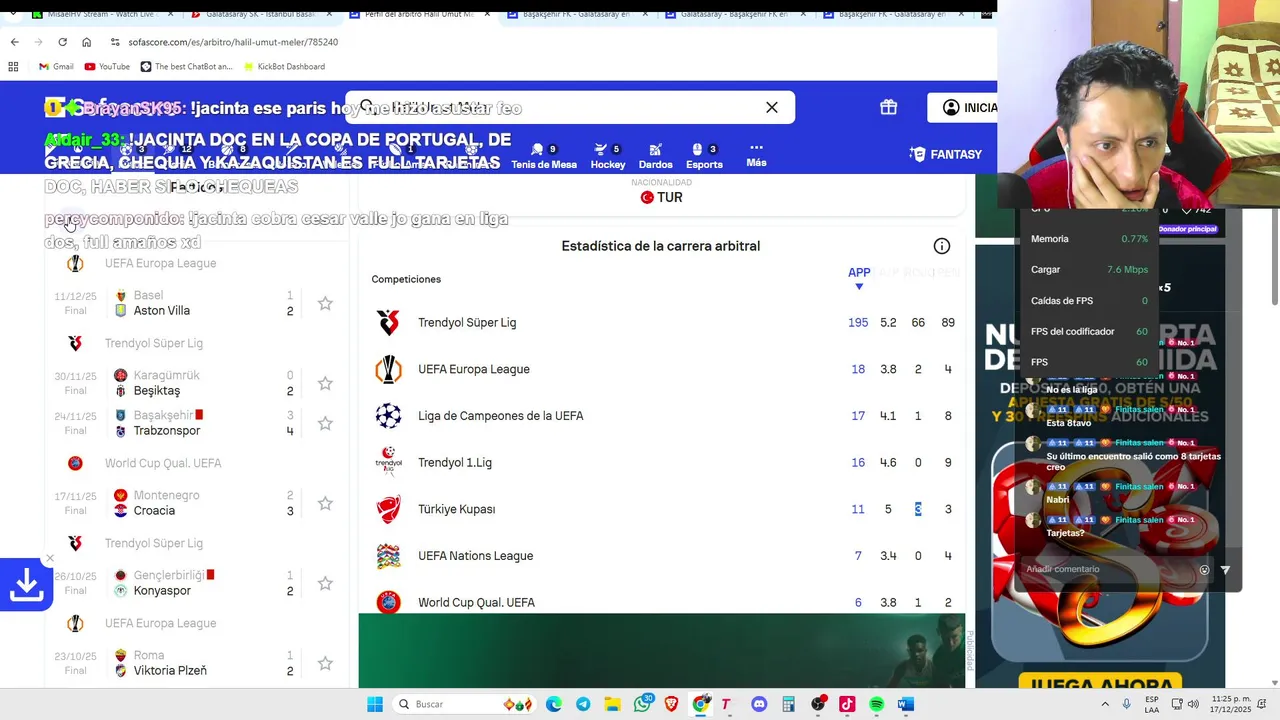The image size is (1280, 720).
Task: Open Trabzonspor team name in match list
Action: tap(167, 431)
